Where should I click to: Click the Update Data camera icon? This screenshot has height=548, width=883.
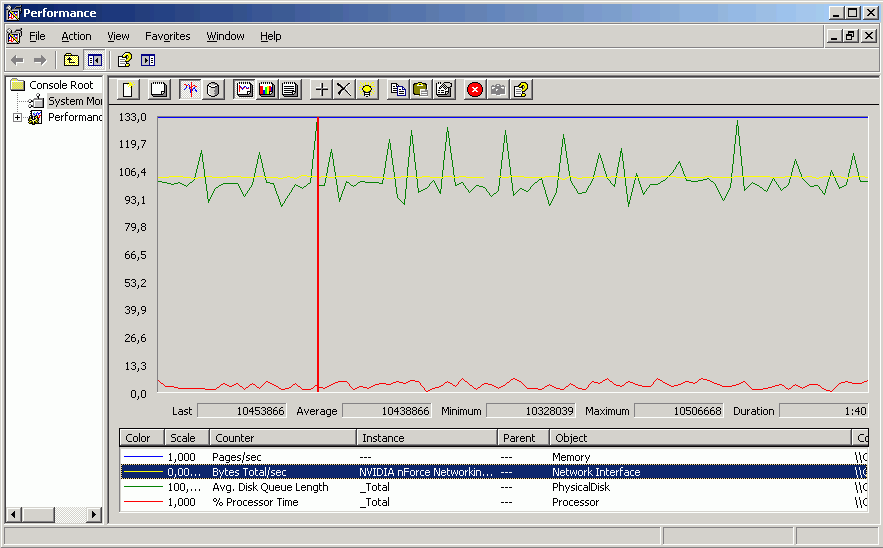(498, 90)
